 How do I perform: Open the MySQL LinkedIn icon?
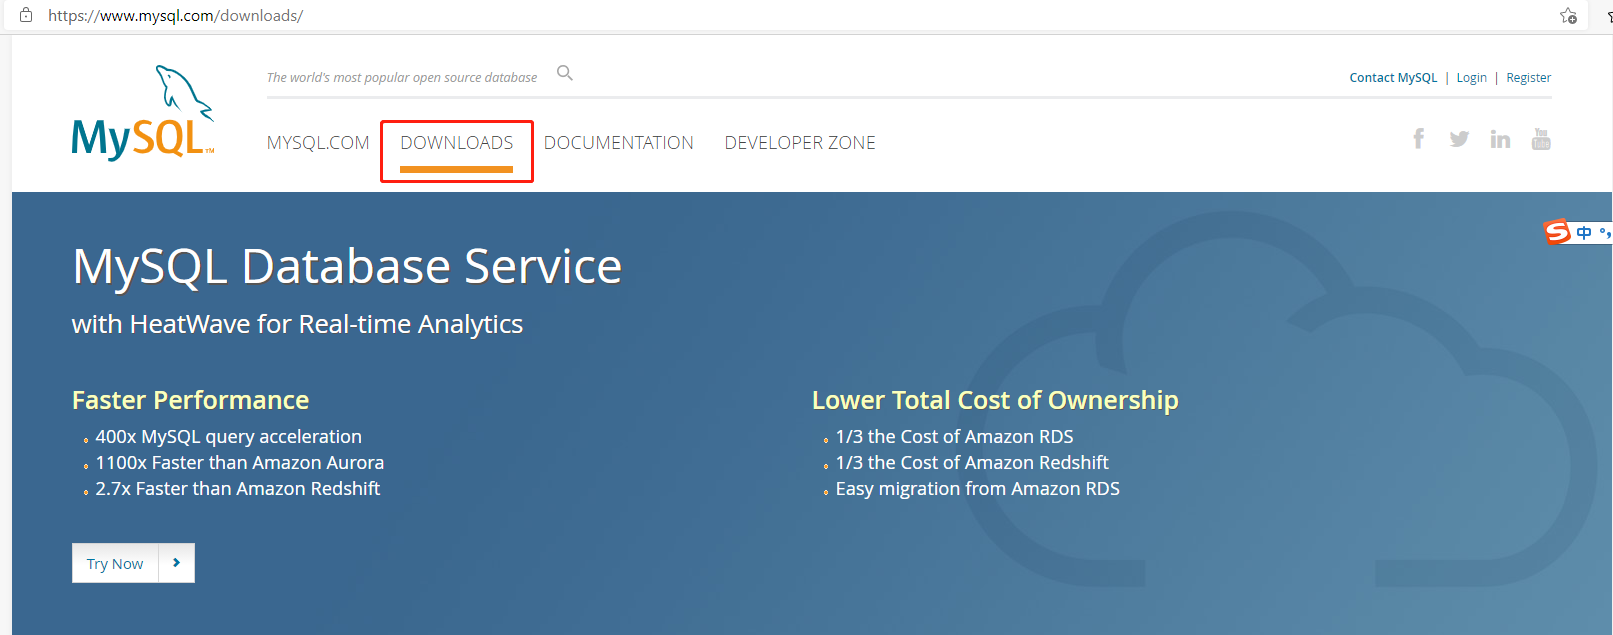coord(1500,139)
